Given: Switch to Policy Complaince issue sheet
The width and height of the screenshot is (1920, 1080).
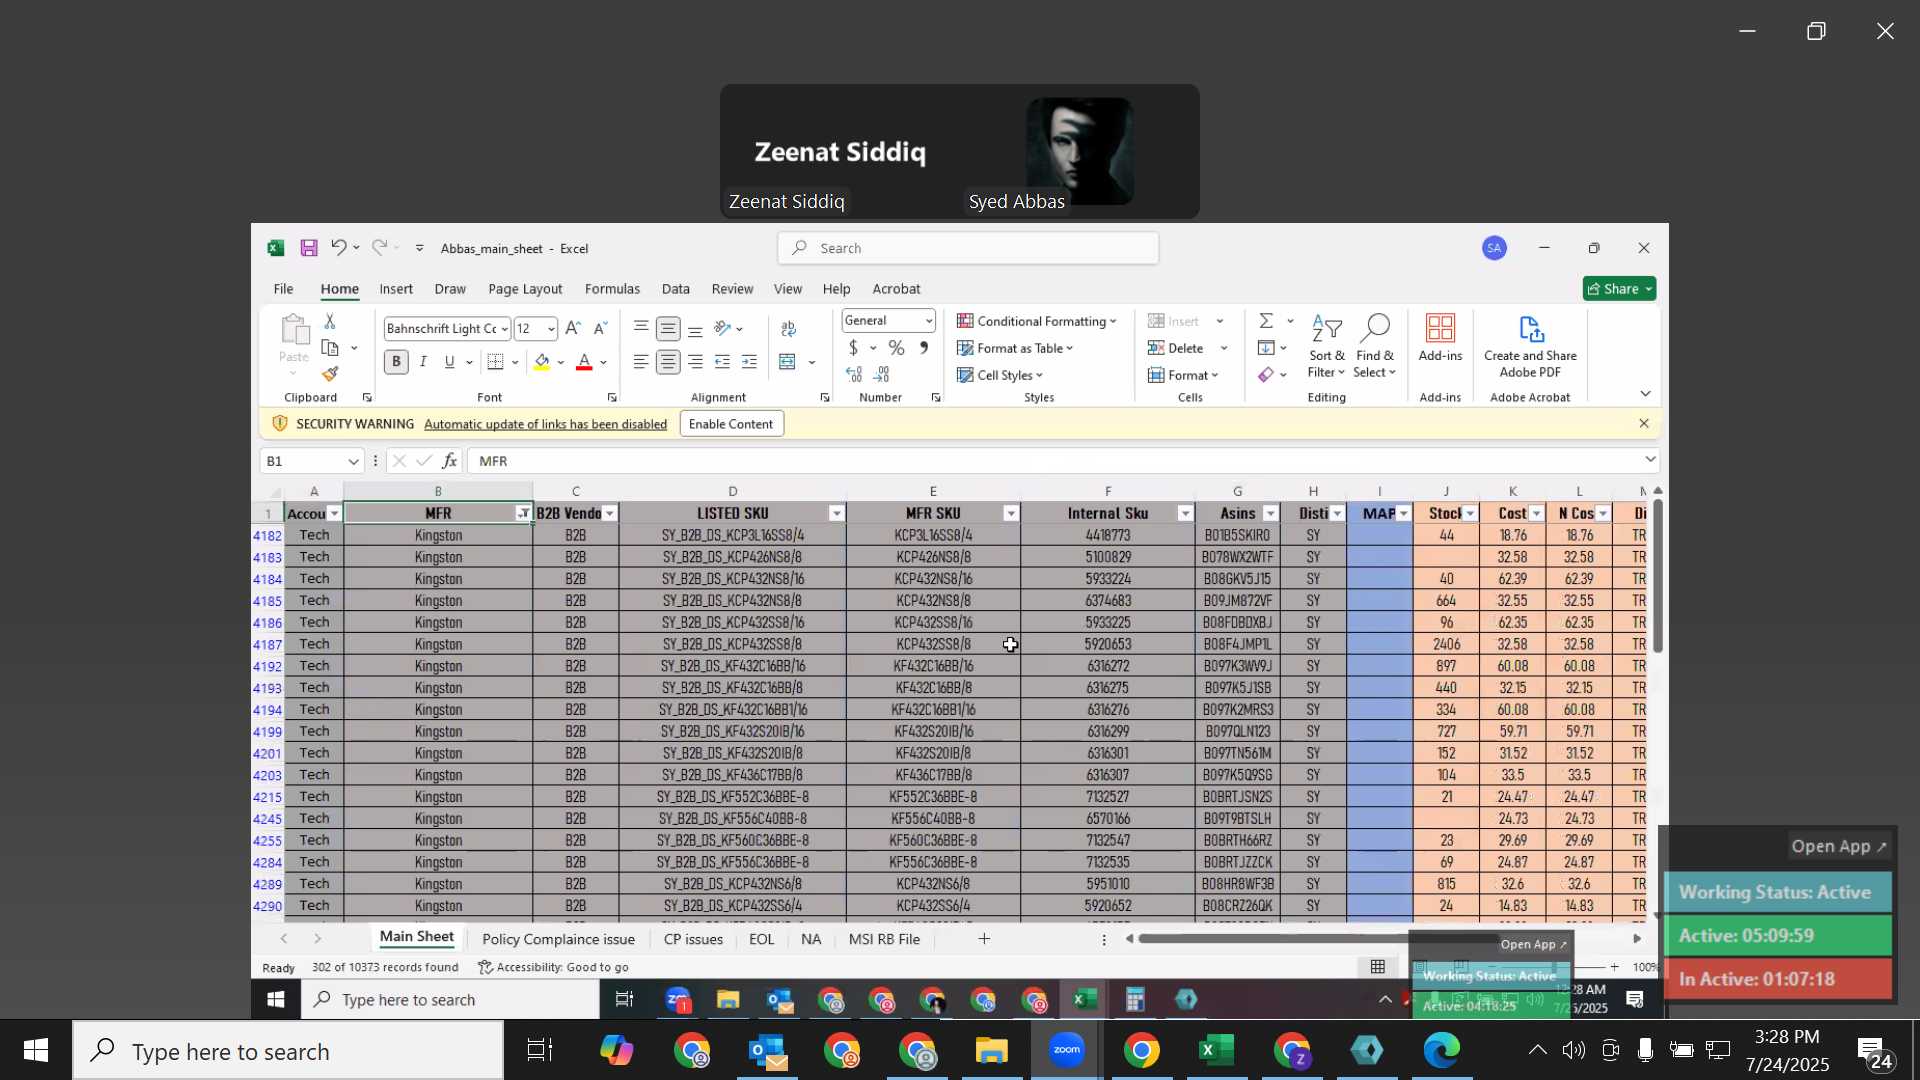Looking at the screenshot, I should (x=558, y=939).
